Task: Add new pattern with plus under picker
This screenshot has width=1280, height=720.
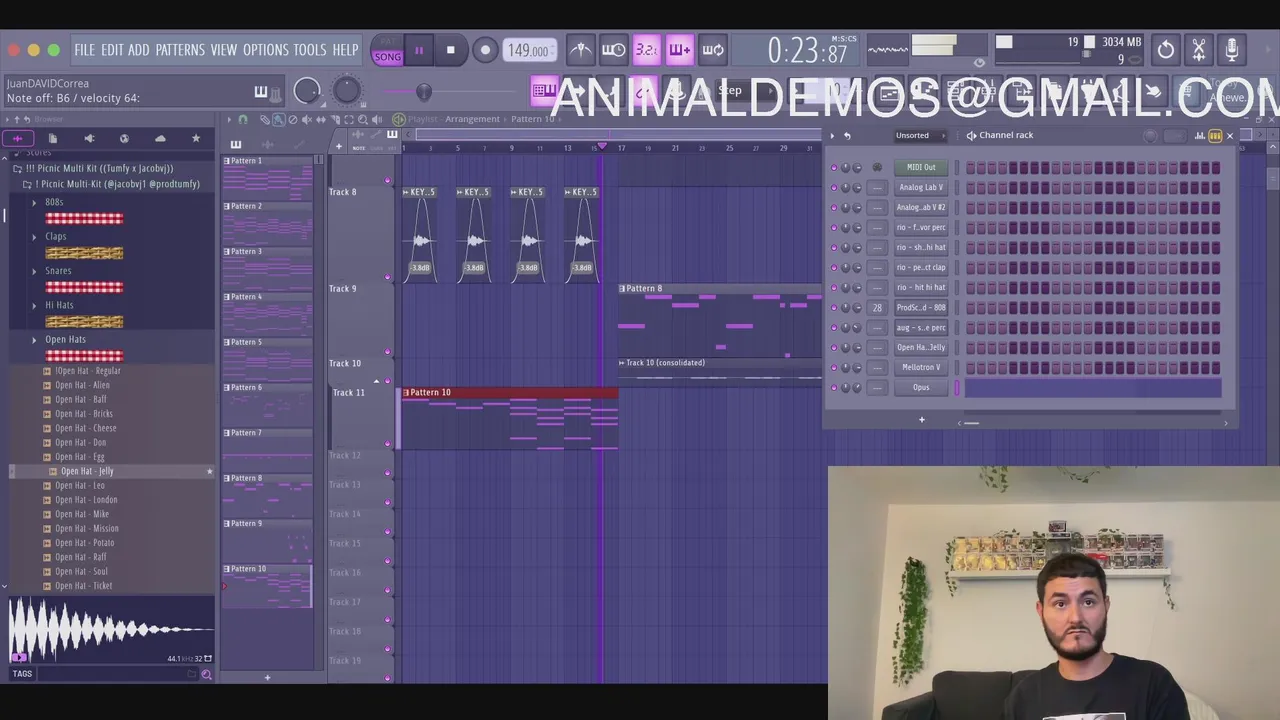Action: [267, 678]
